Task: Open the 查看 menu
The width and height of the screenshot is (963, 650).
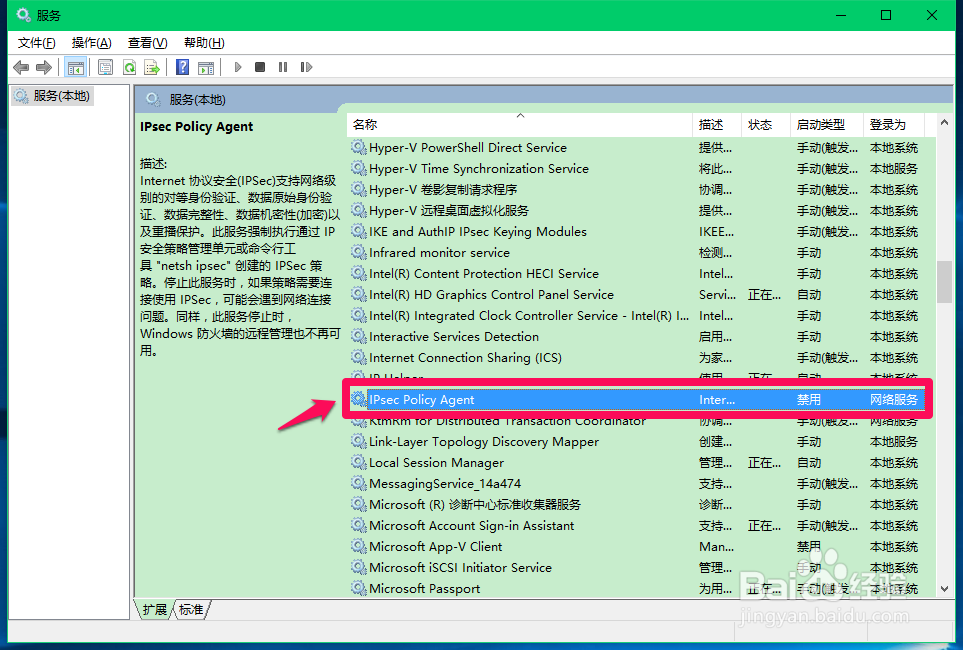Action: (146, 42)
